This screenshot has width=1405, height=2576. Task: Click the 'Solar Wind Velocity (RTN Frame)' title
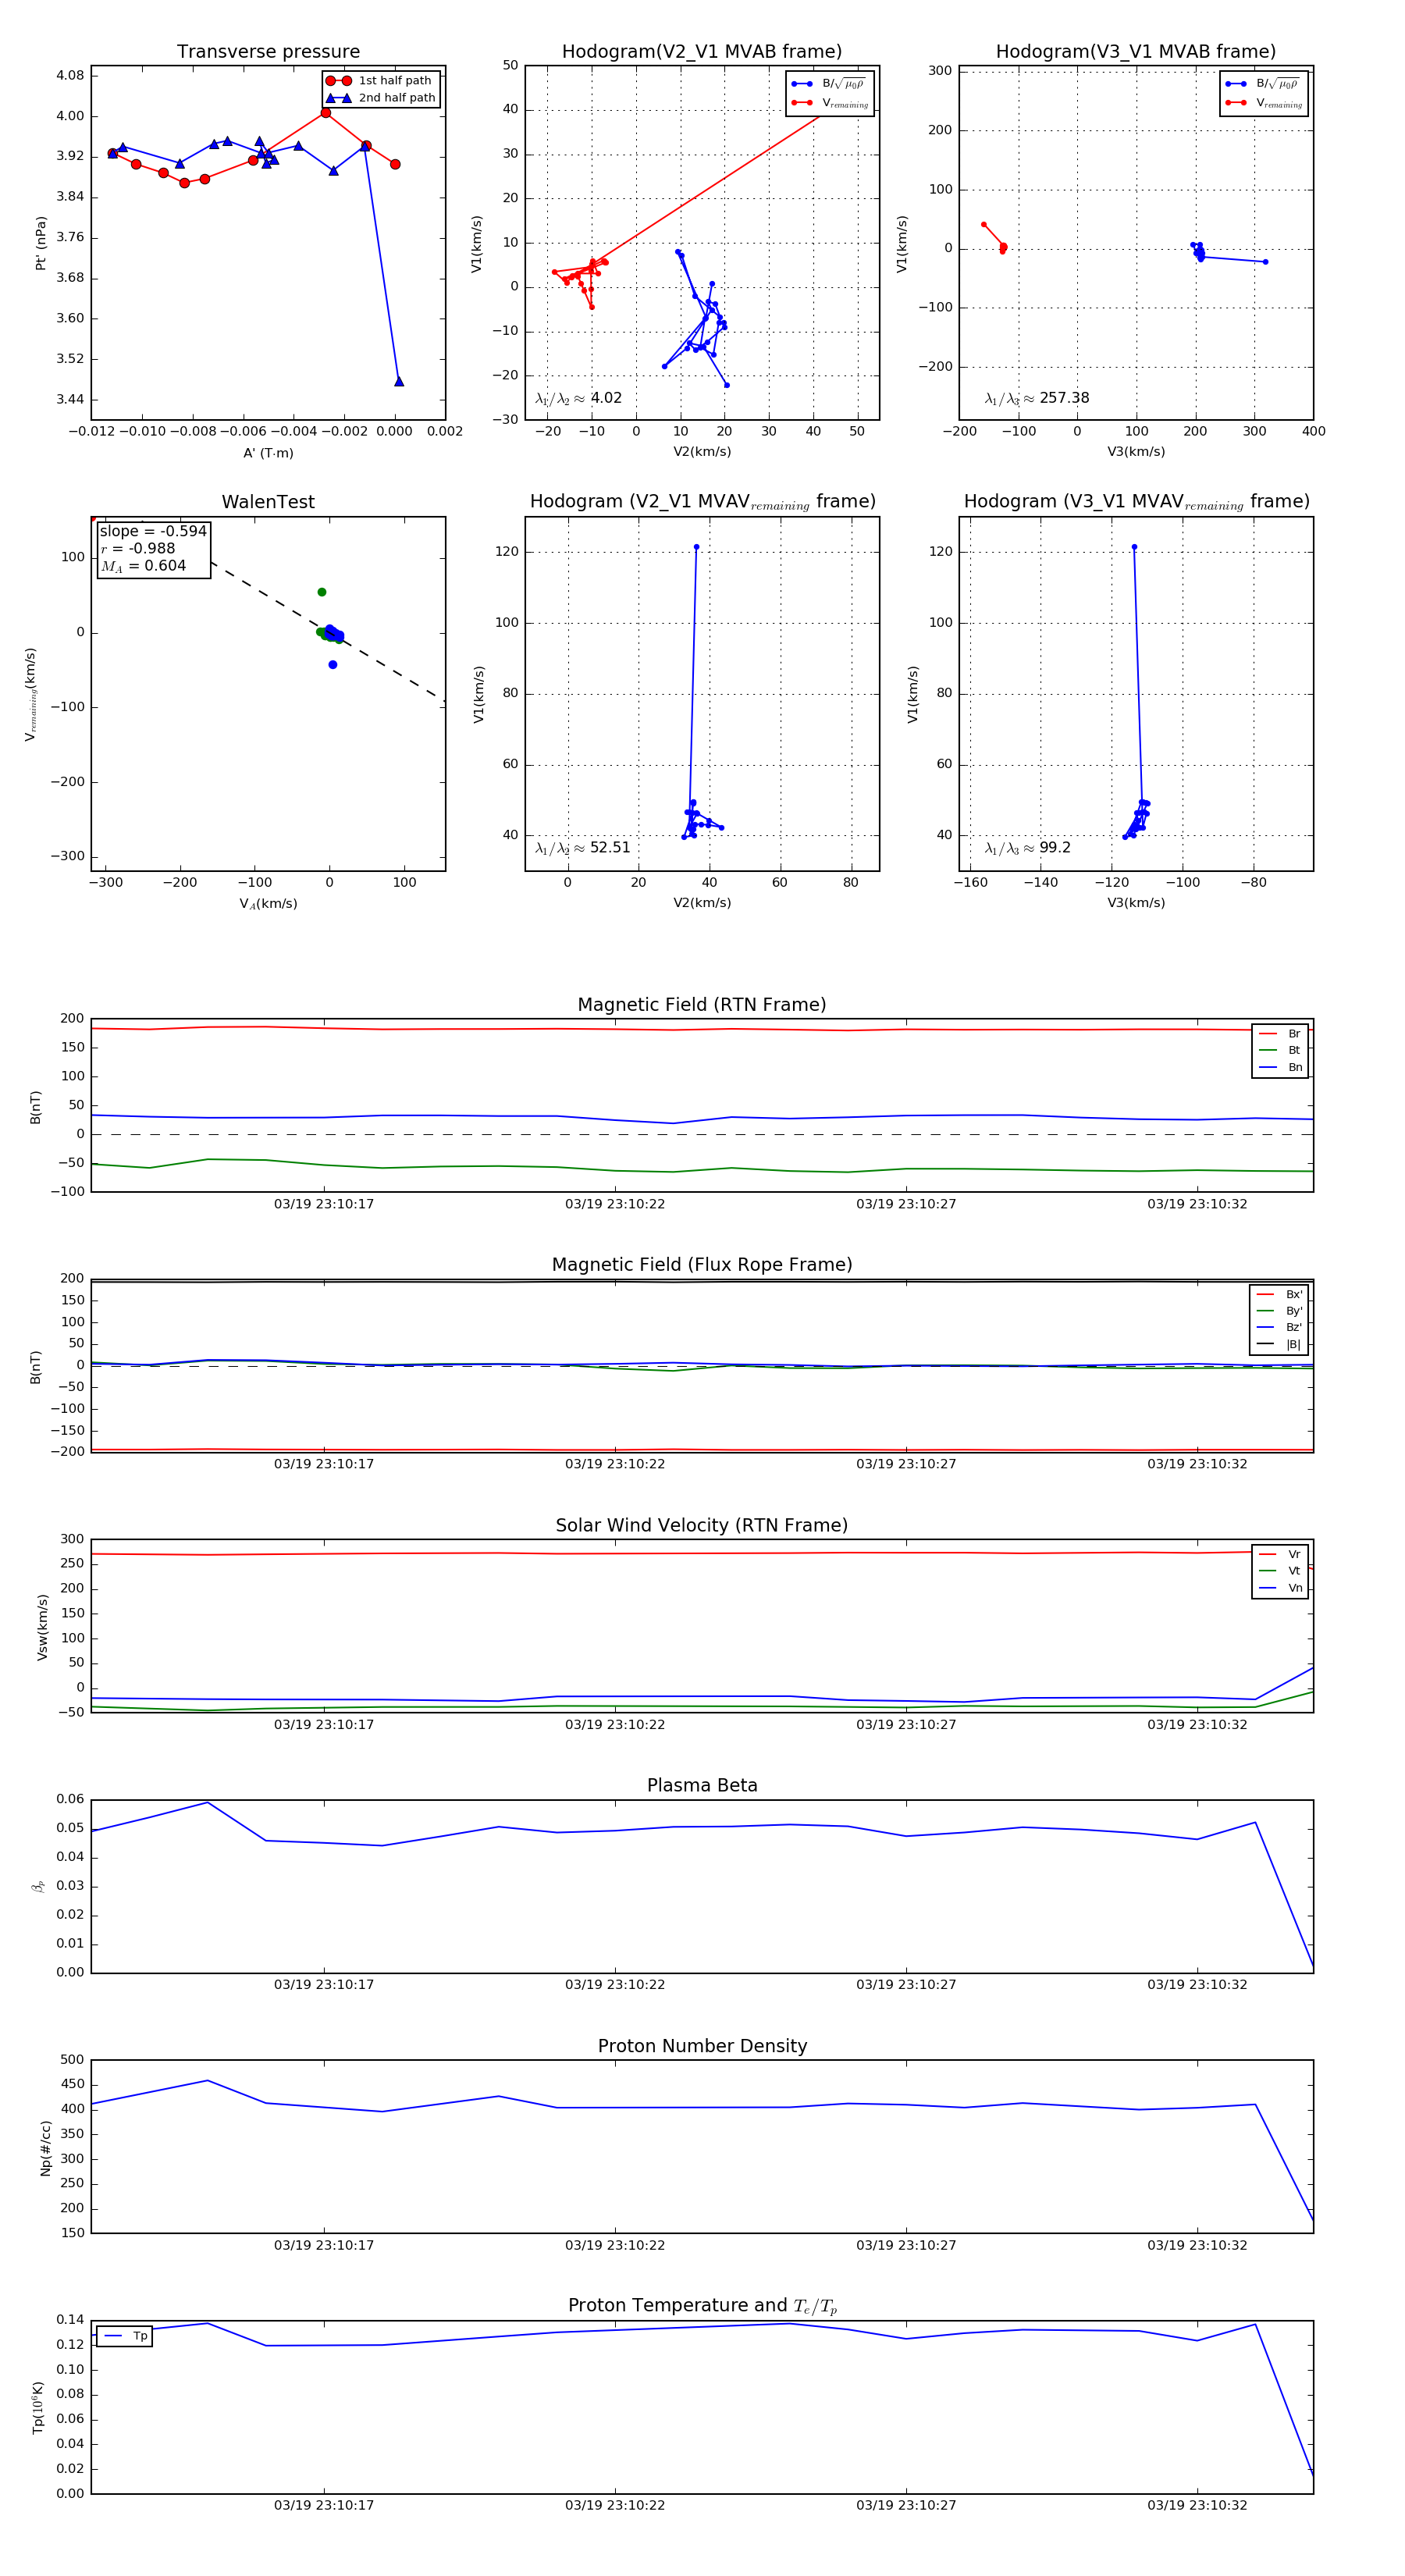pyautogui.click(x=702, y=1526)
